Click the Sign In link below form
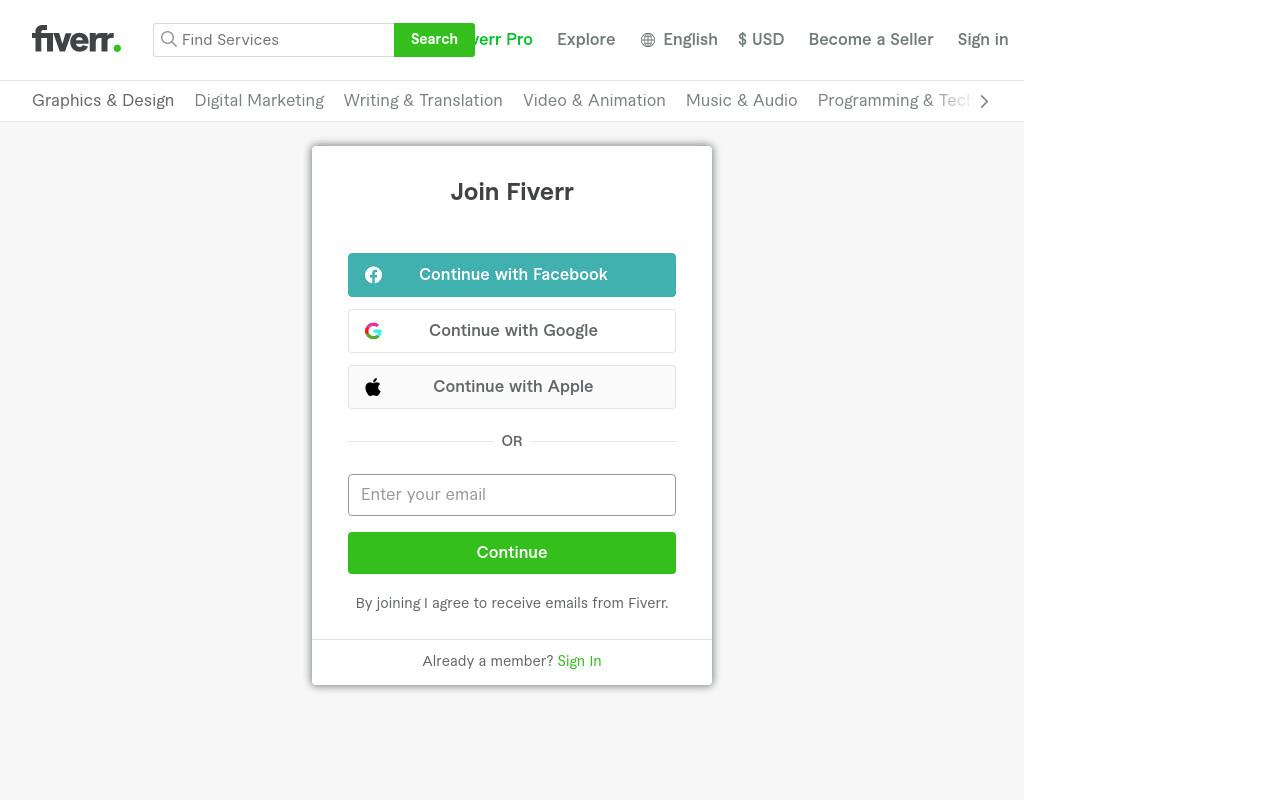The height and width of the screenshot is (800, 1280). point(579,661)
